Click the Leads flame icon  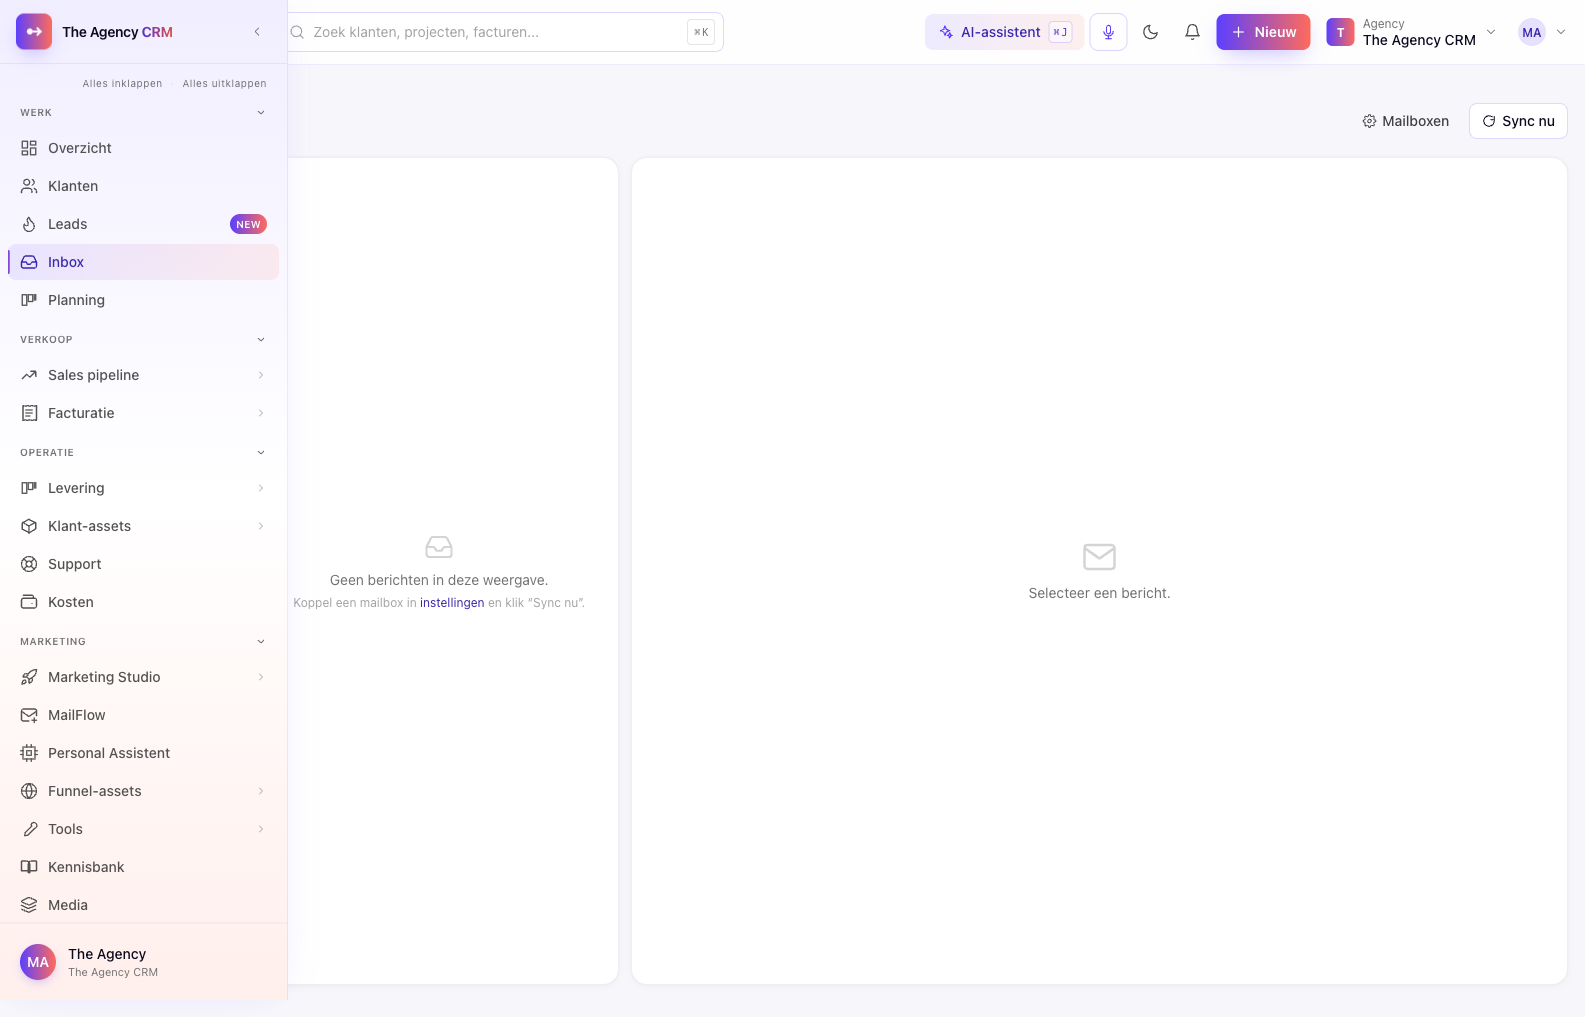click(29, 224)
